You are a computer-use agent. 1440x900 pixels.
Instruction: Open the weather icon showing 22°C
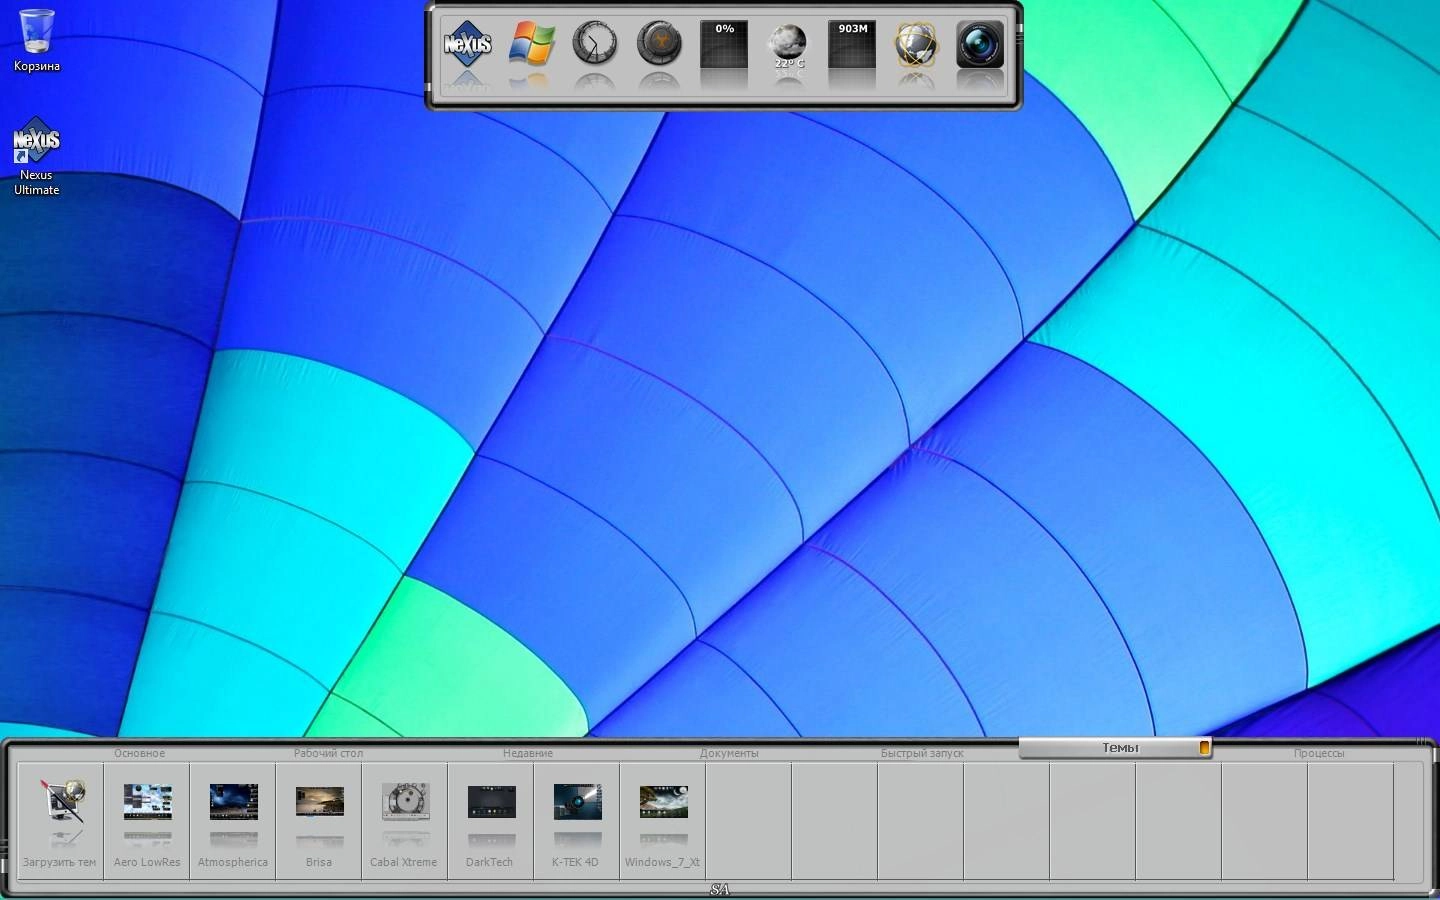(788, 44)
